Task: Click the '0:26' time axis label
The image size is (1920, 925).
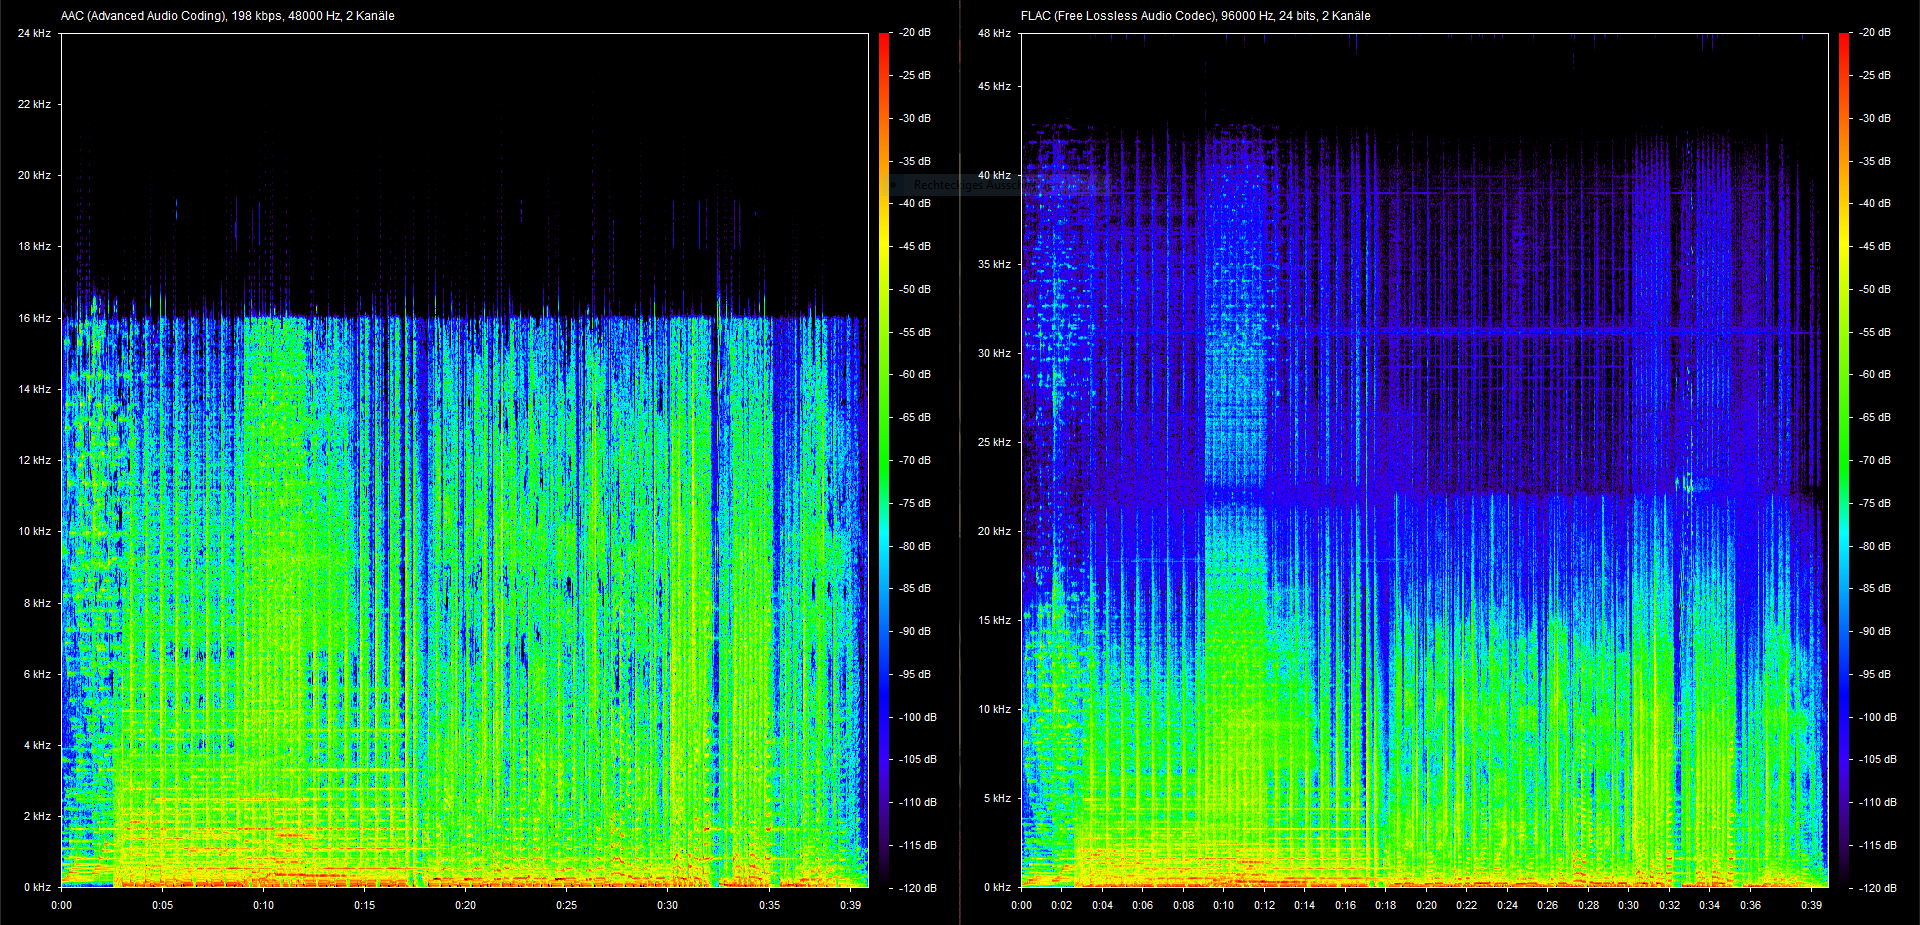Action: (1548, 905)
